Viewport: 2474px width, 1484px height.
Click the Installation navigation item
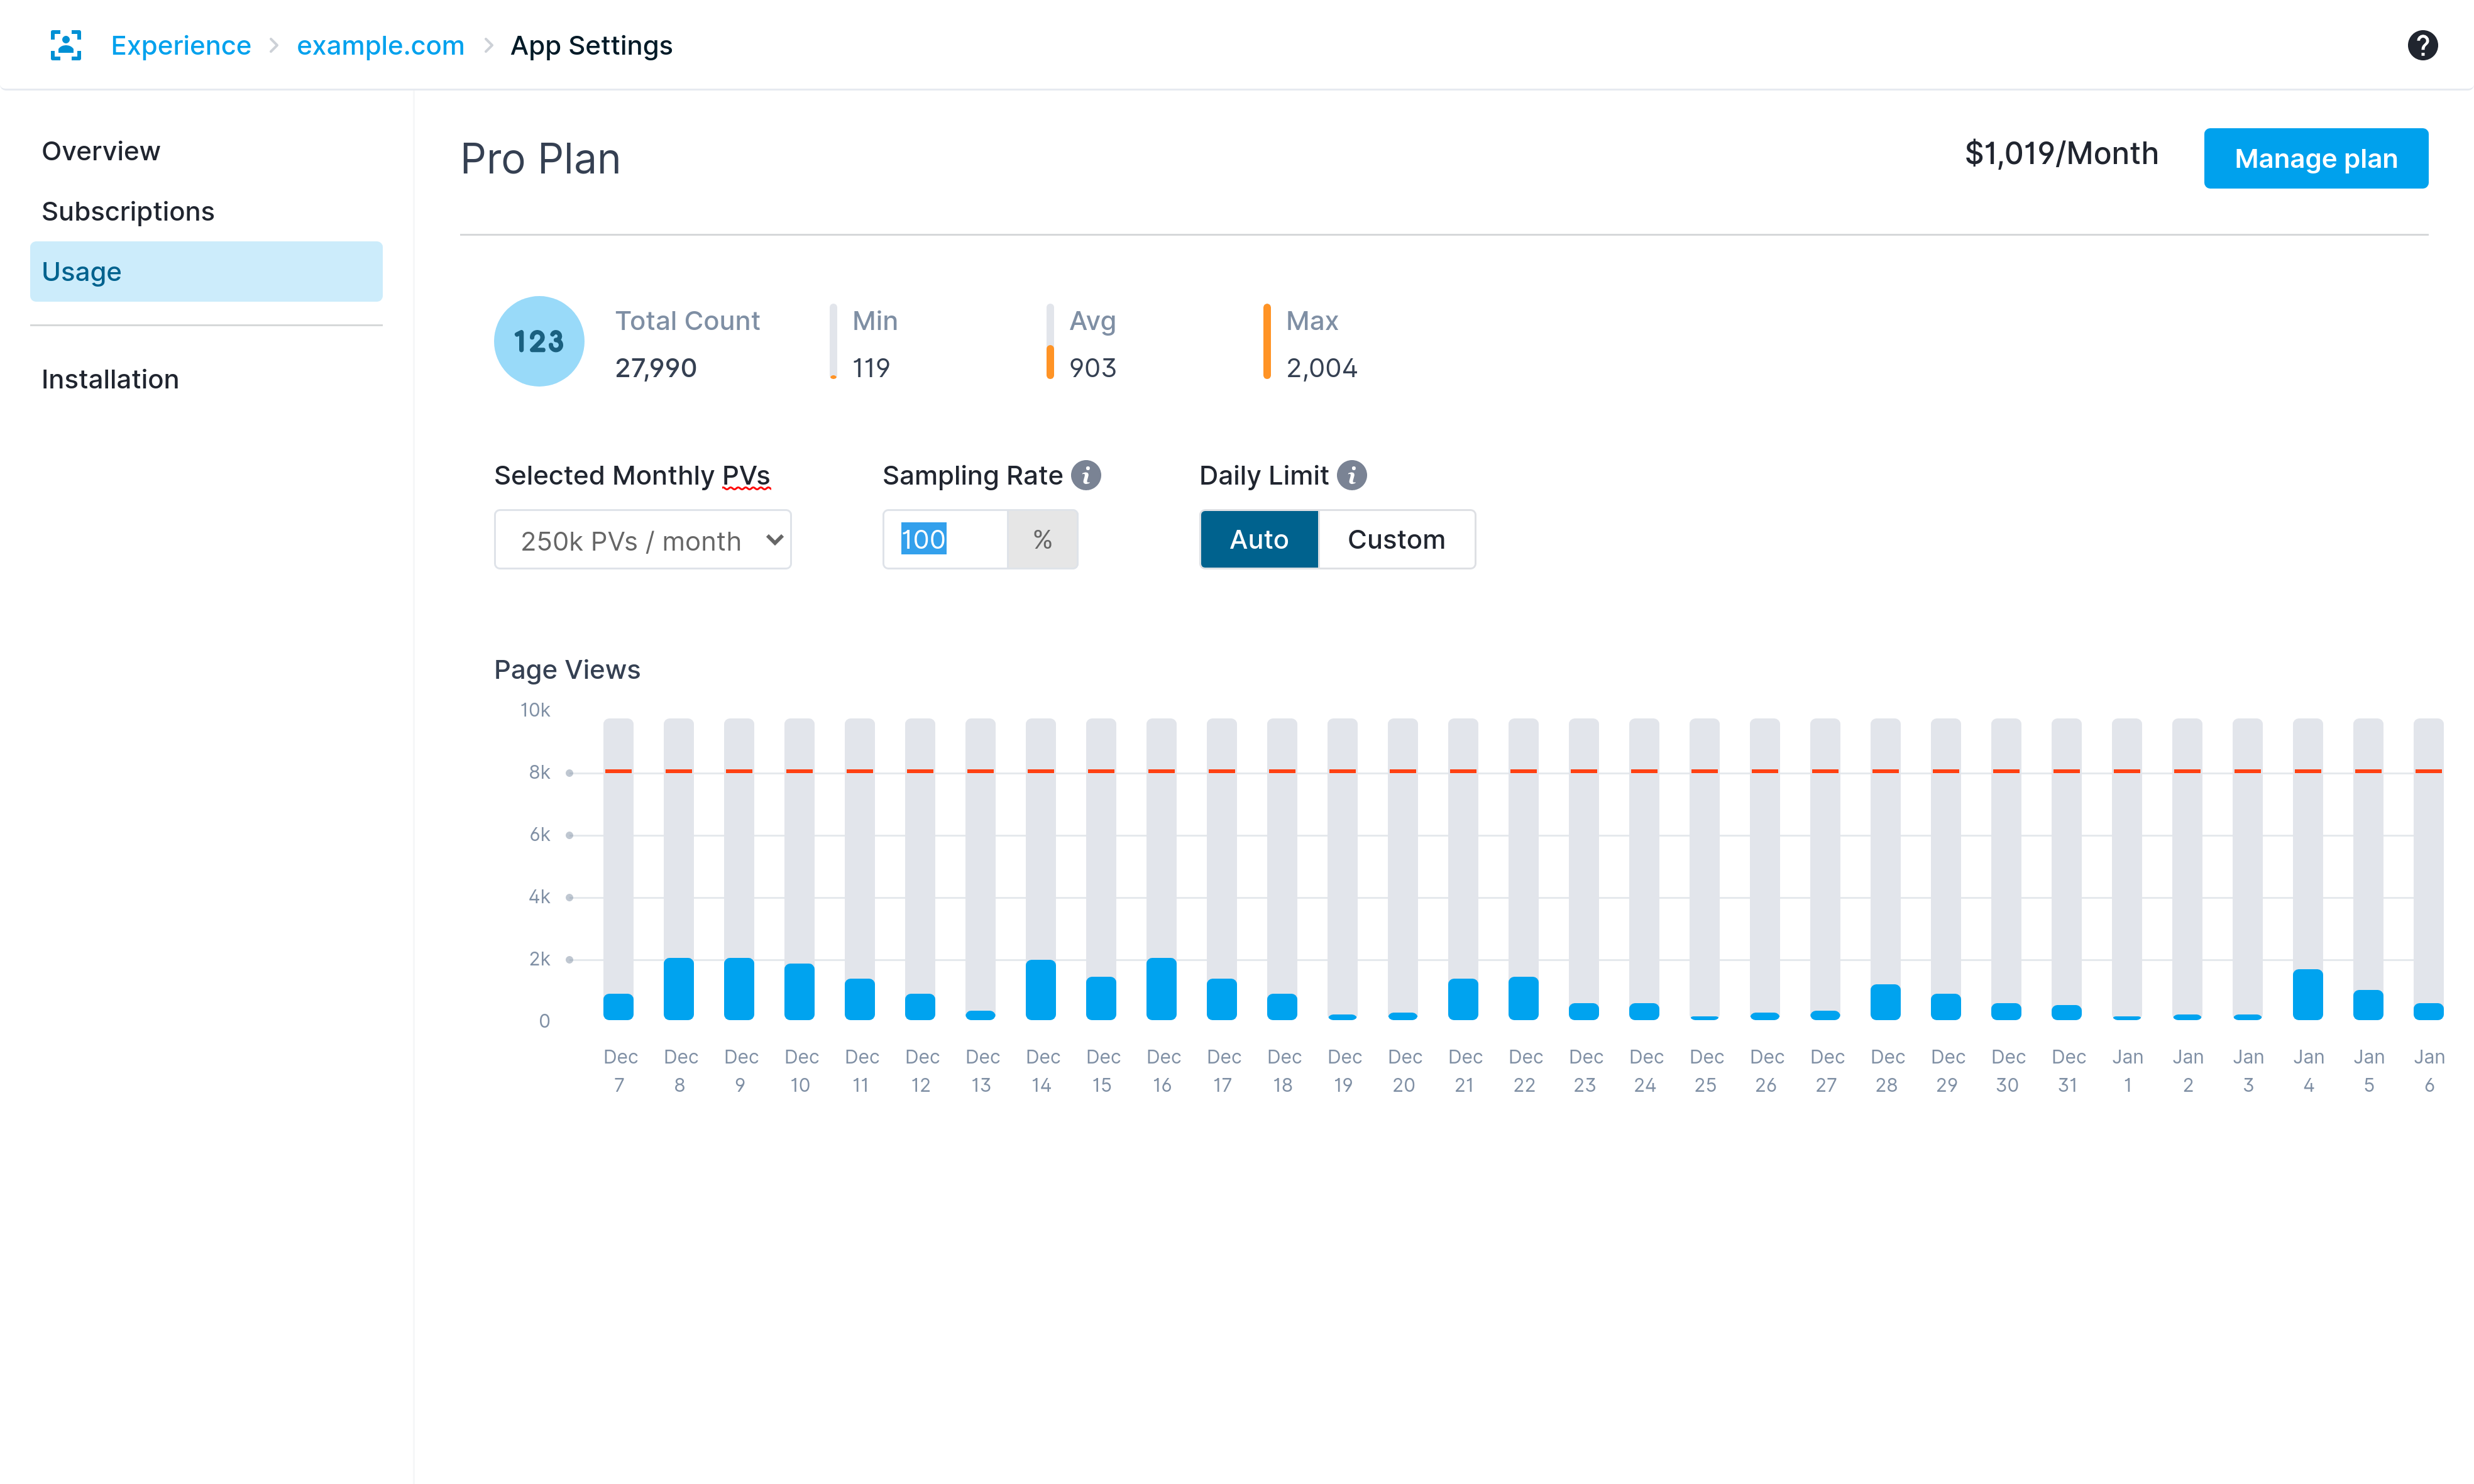pos(109,378)
